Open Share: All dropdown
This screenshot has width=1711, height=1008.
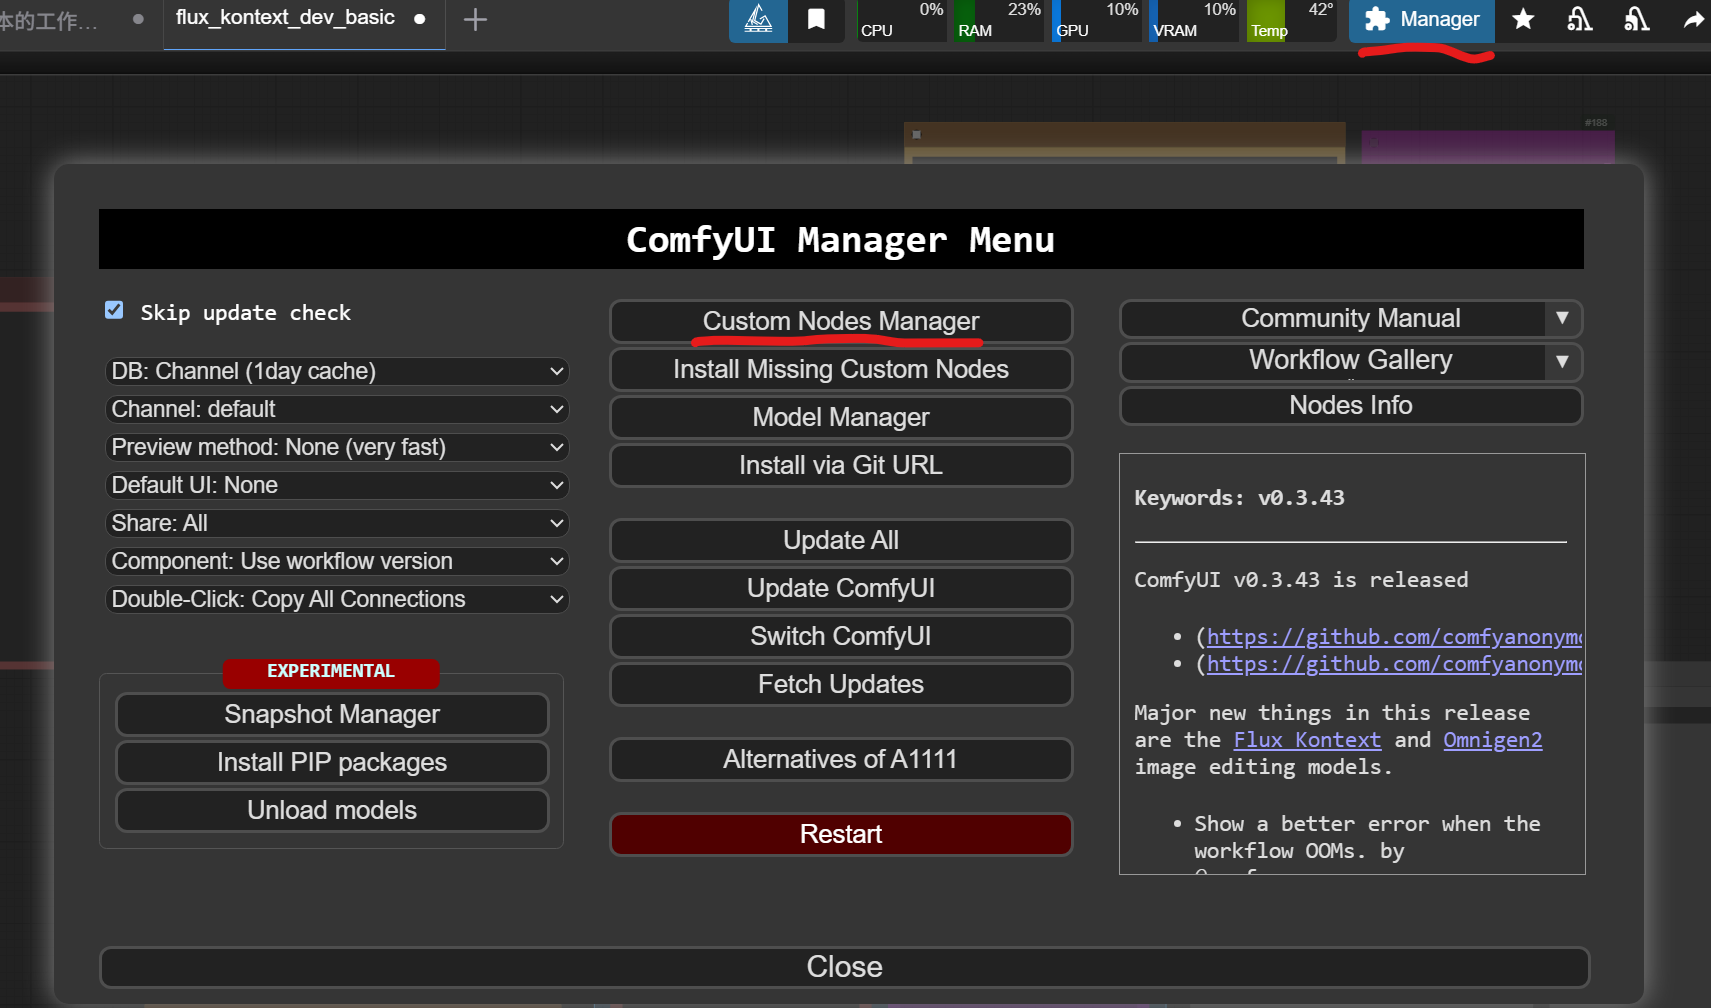(337, 523)
